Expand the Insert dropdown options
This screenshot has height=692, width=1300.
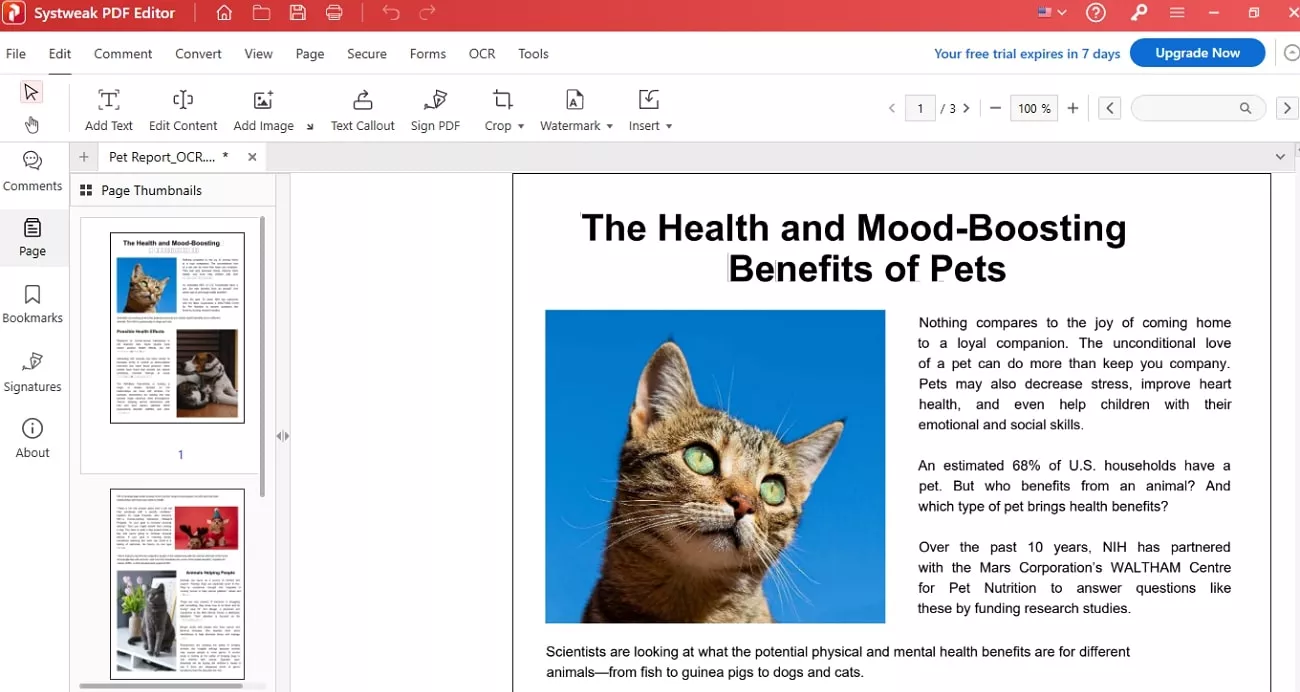650,110
